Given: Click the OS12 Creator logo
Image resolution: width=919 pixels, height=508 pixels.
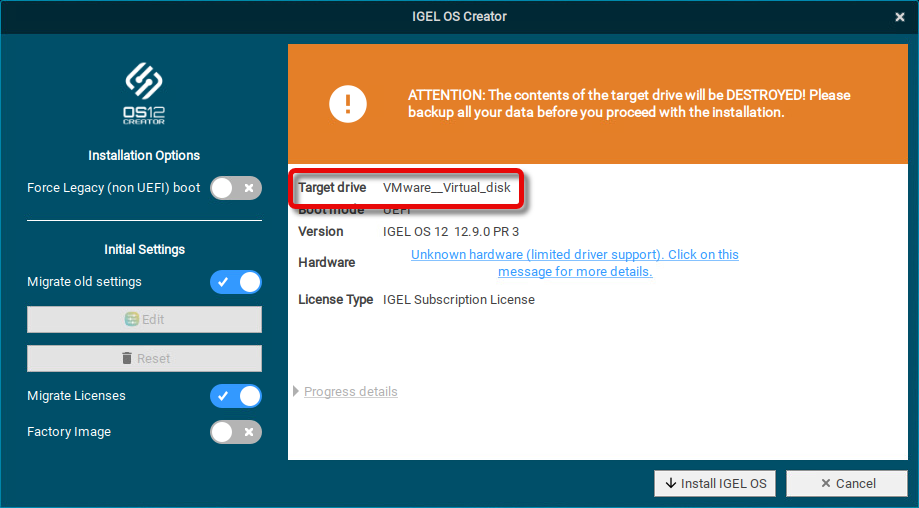Looking at the screenshot, I should [144, 94].
